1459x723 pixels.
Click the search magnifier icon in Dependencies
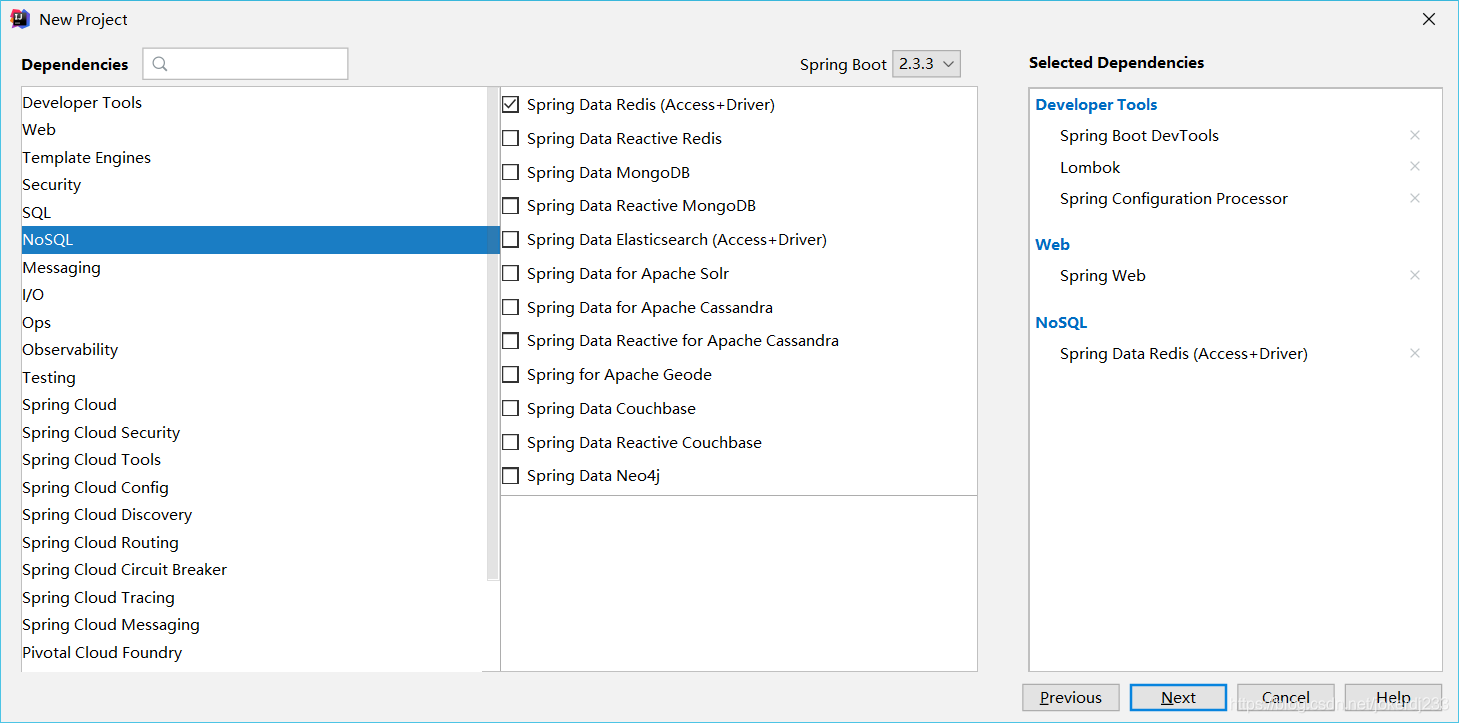(160, 64)
